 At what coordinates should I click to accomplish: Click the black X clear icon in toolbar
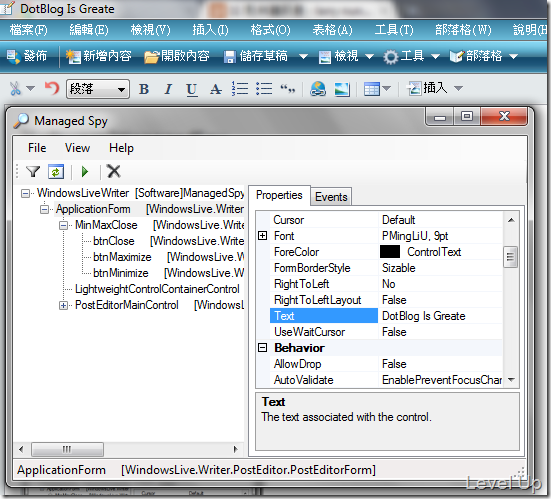coord(114,171)
